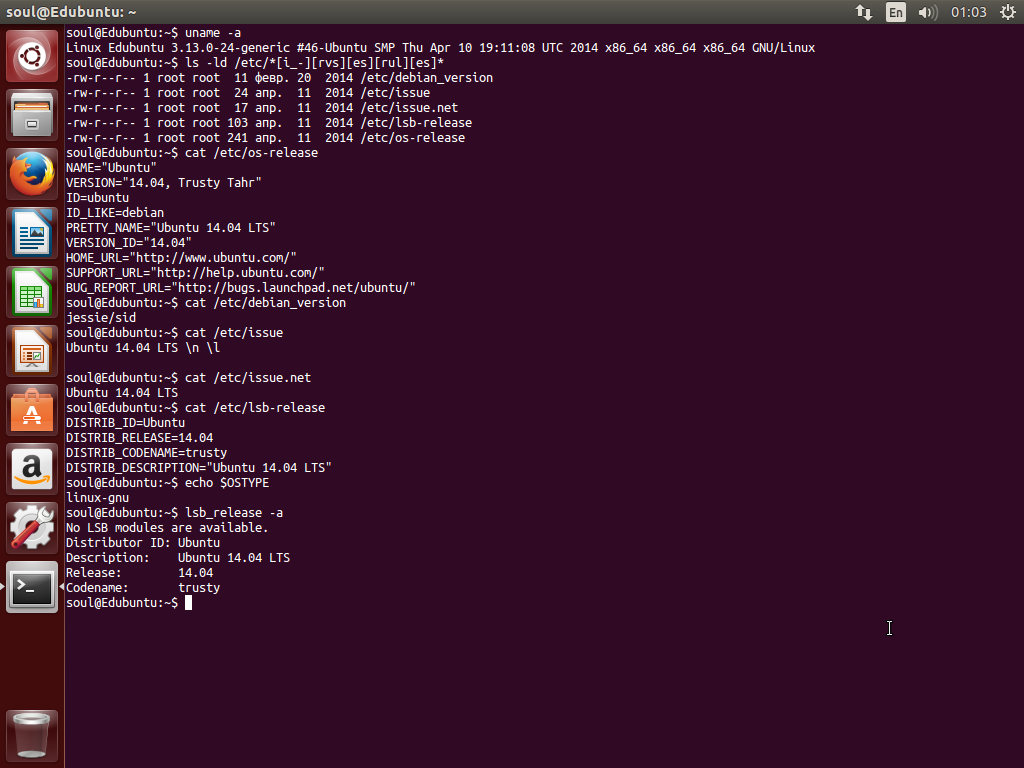Open the clock showing 01:03
Image resolution: width=1024 pixels, height=768 pixels.
click(x=968, y=12)
